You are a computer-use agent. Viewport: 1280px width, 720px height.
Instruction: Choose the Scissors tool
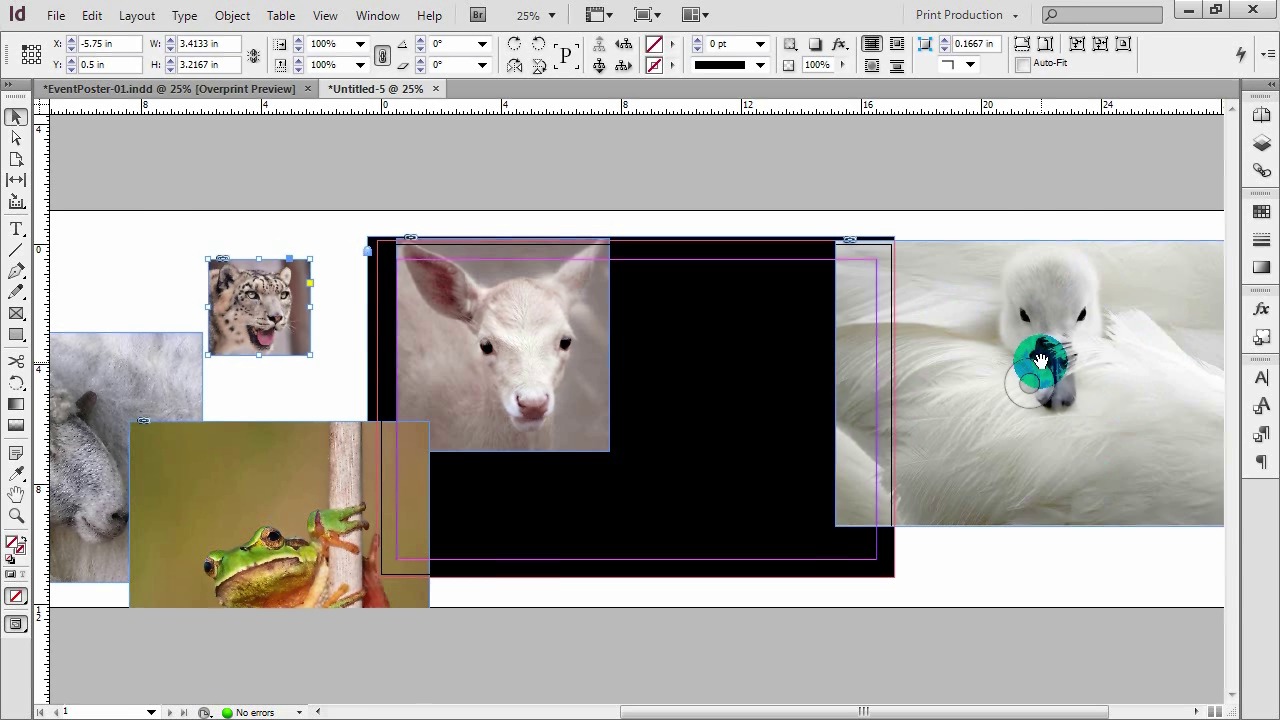point(16,361)
